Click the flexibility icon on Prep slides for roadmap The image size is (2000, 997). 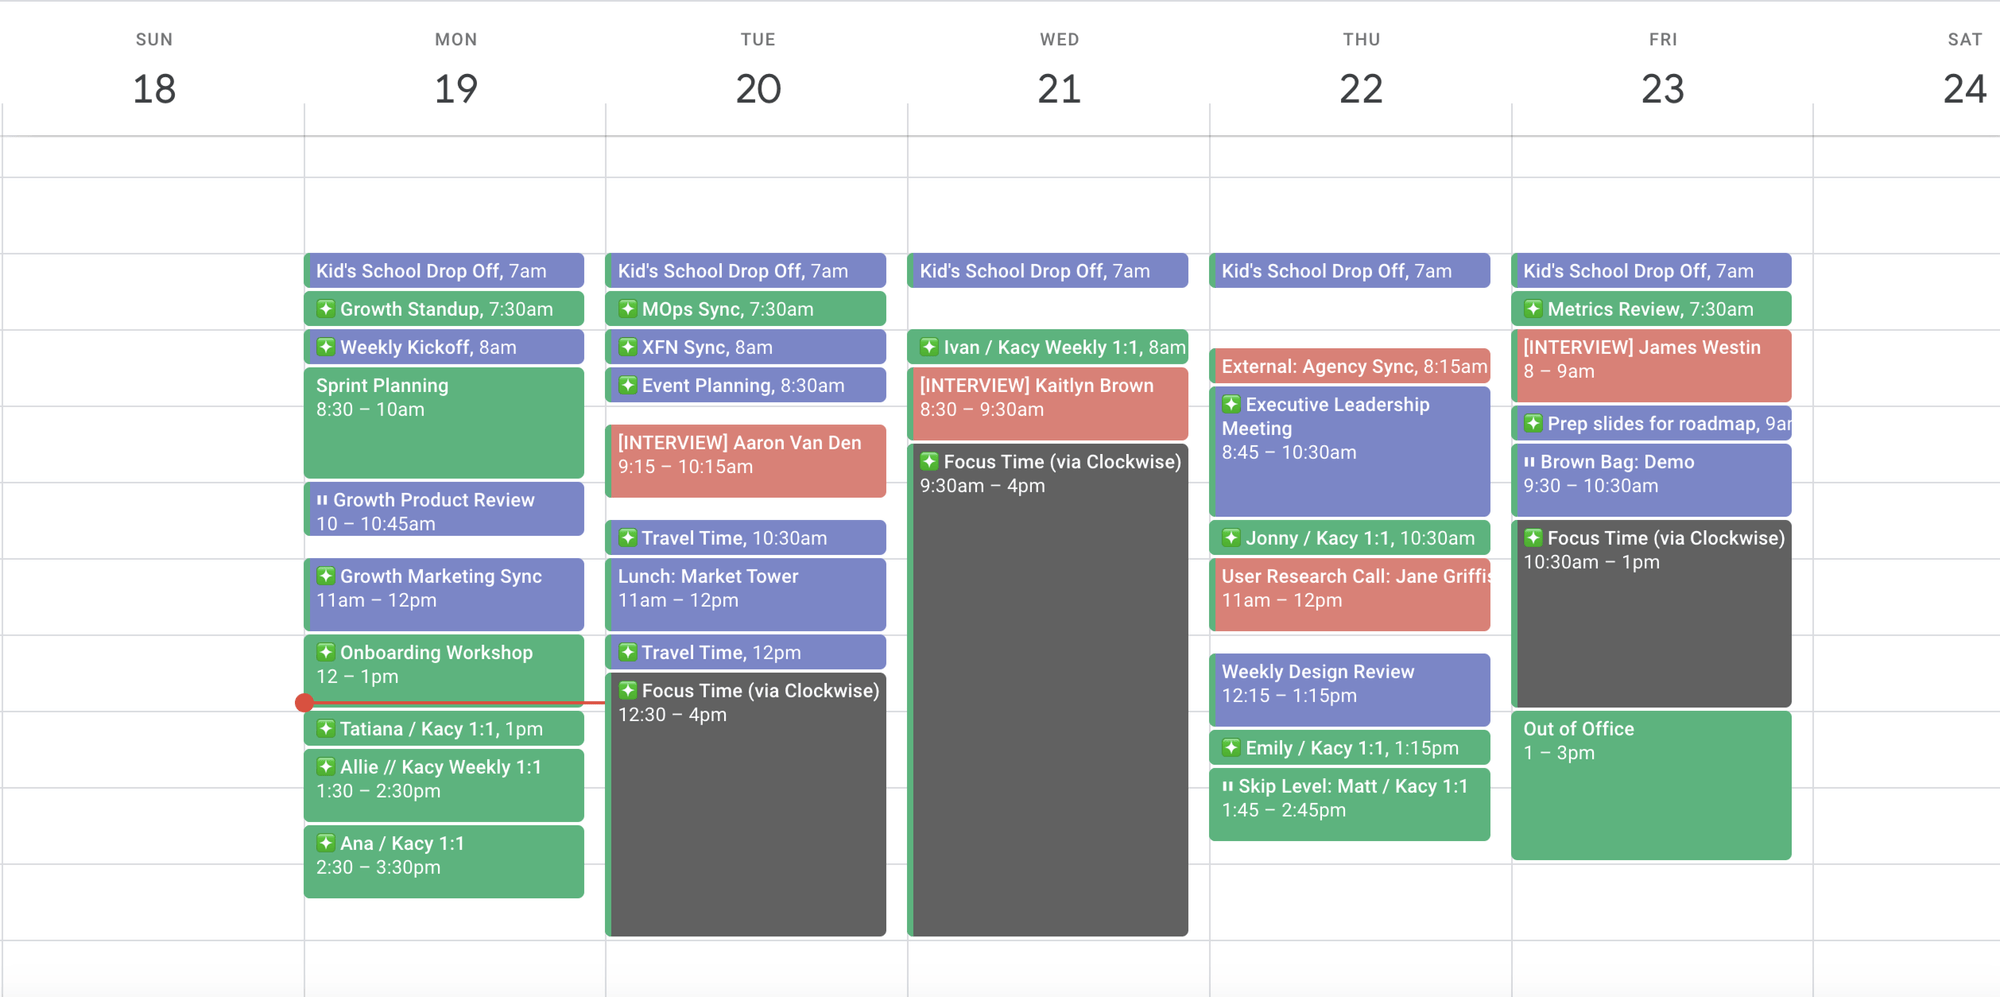[1533, 423]
